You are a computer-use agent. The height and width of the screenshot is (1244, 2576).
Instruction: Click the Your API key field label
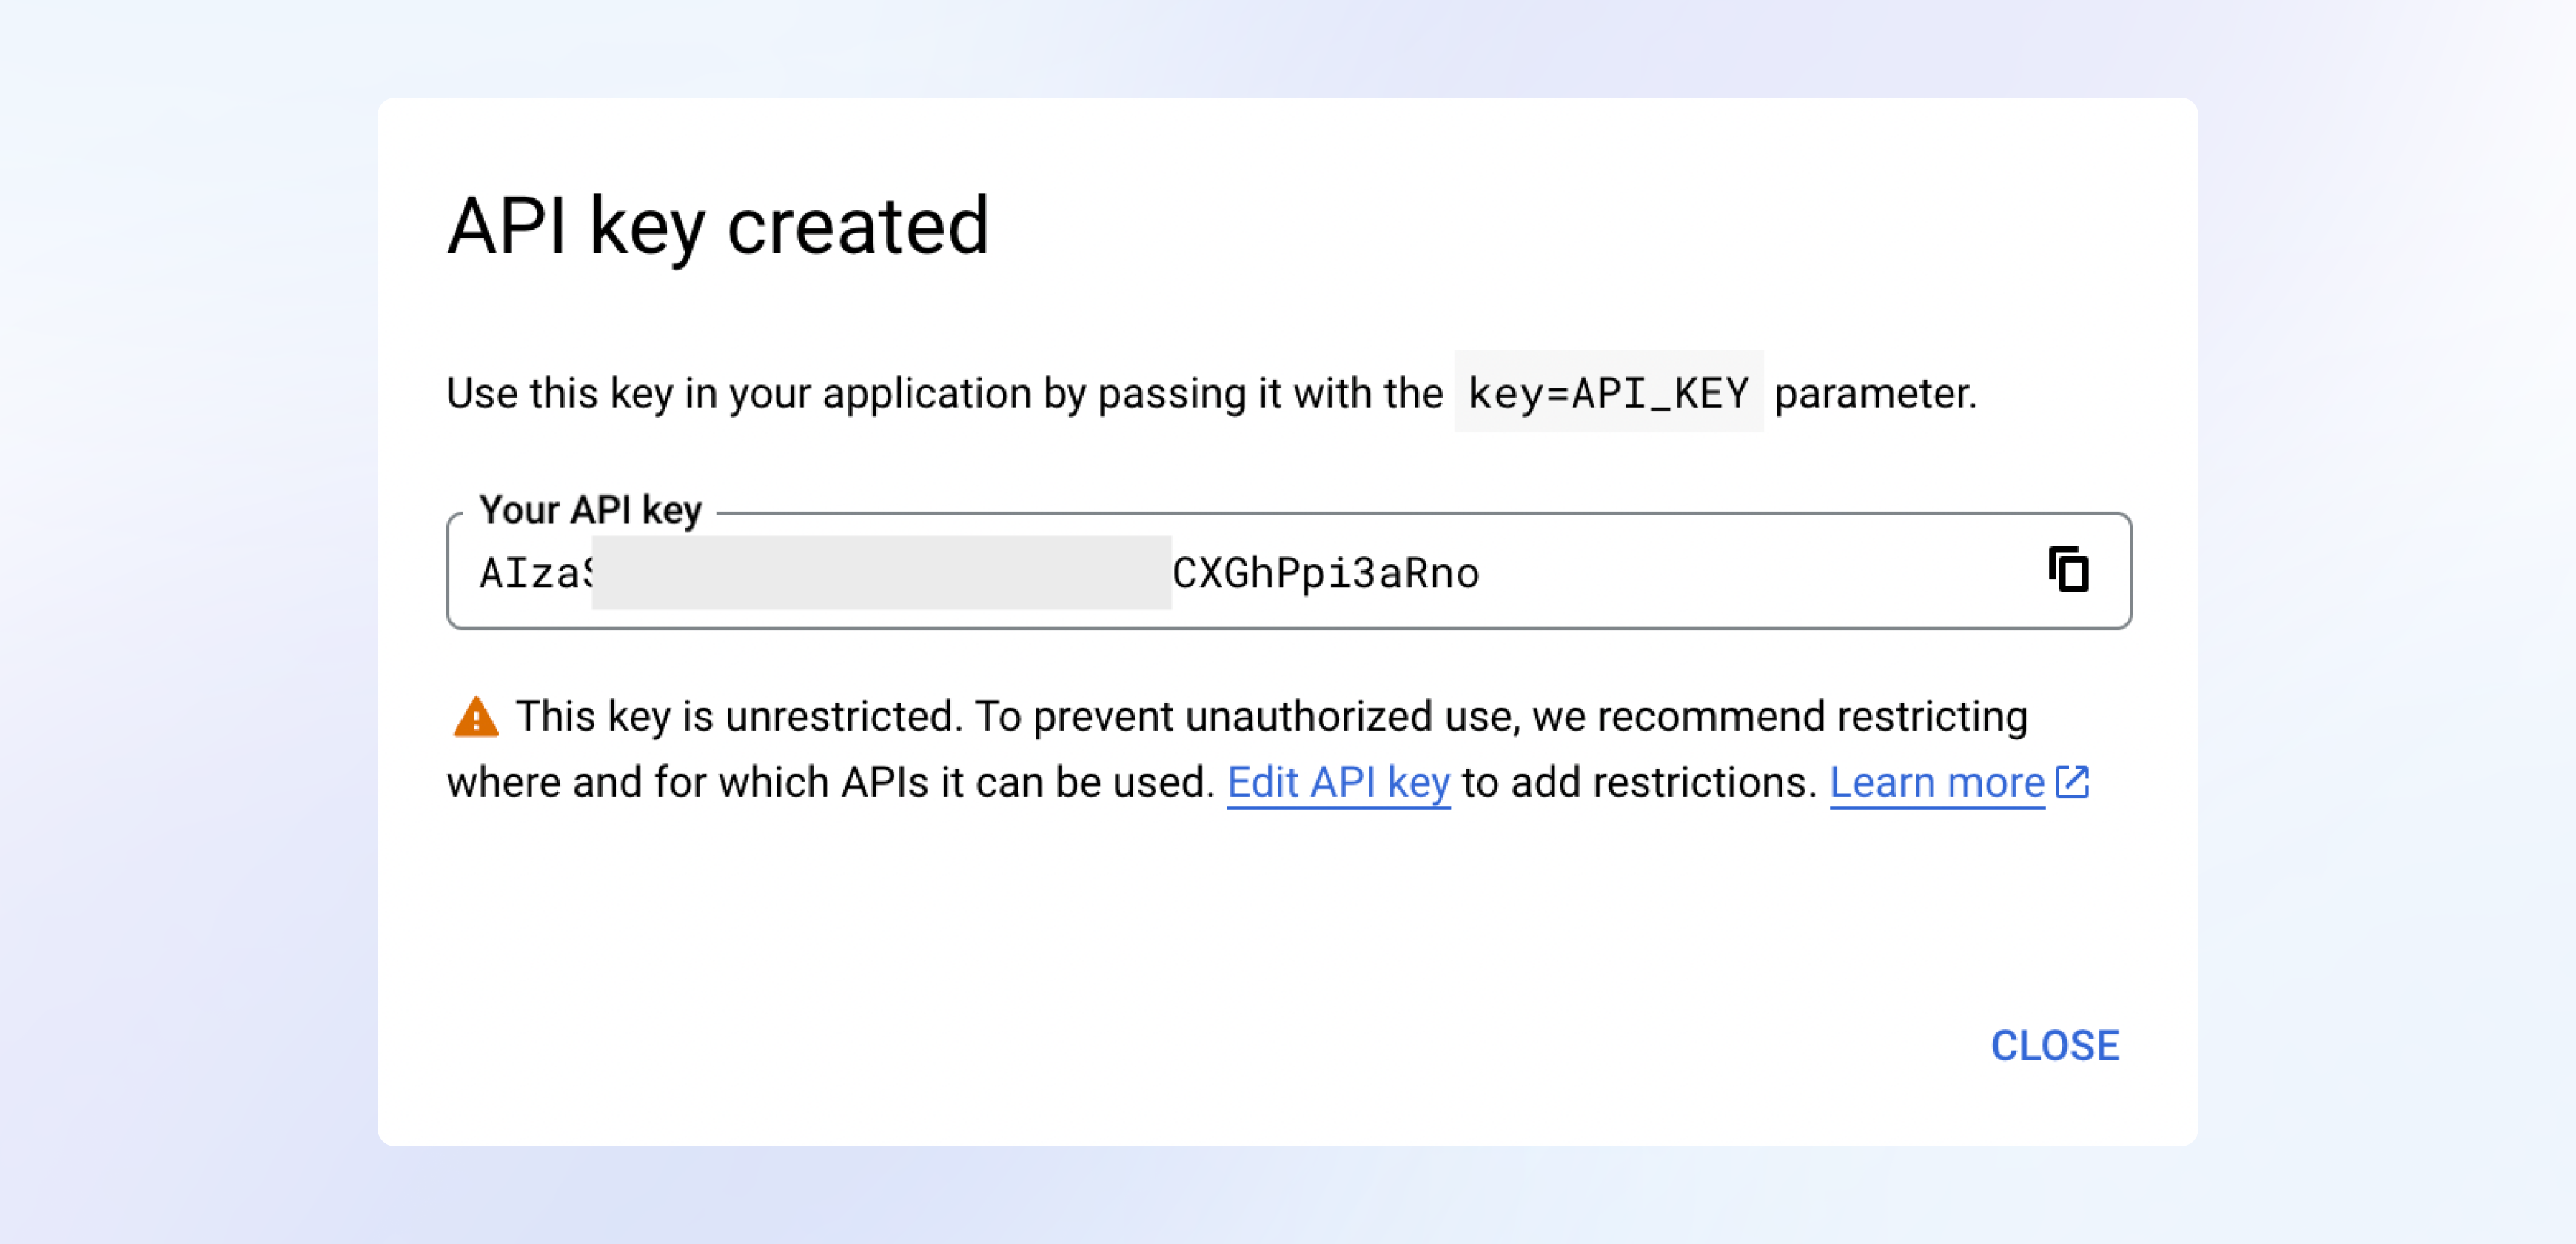point(590,510)
